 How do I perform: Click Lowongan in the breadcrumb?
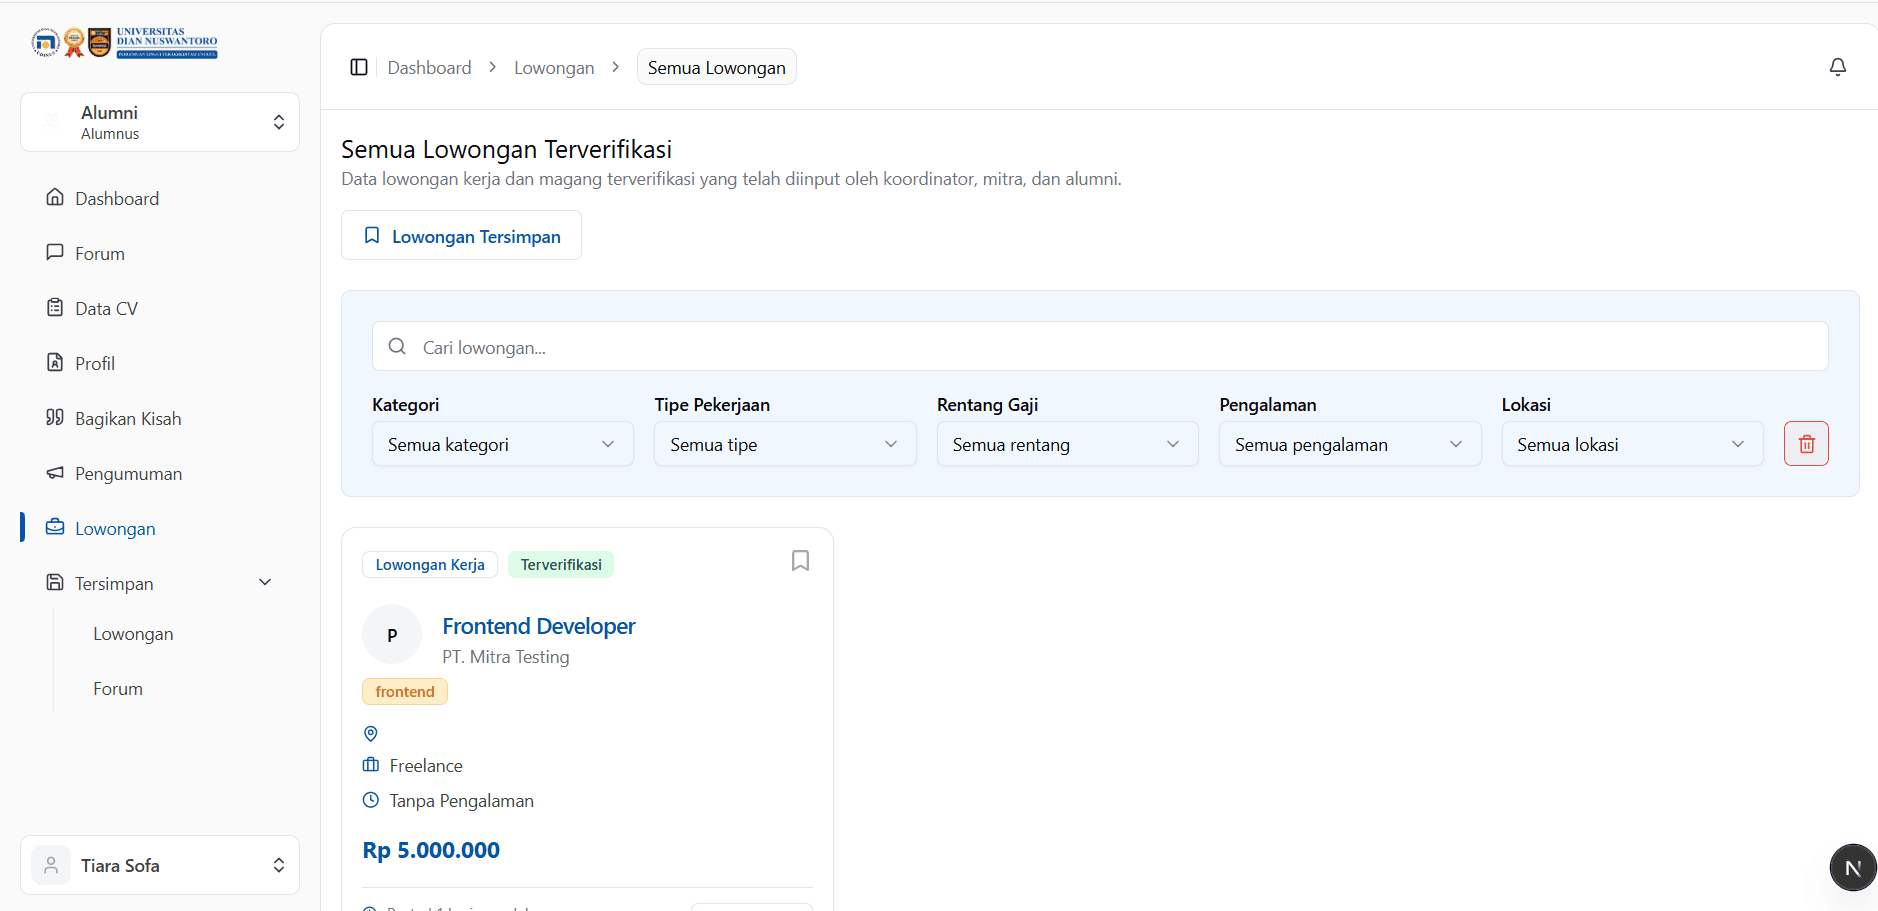[554, 67]
